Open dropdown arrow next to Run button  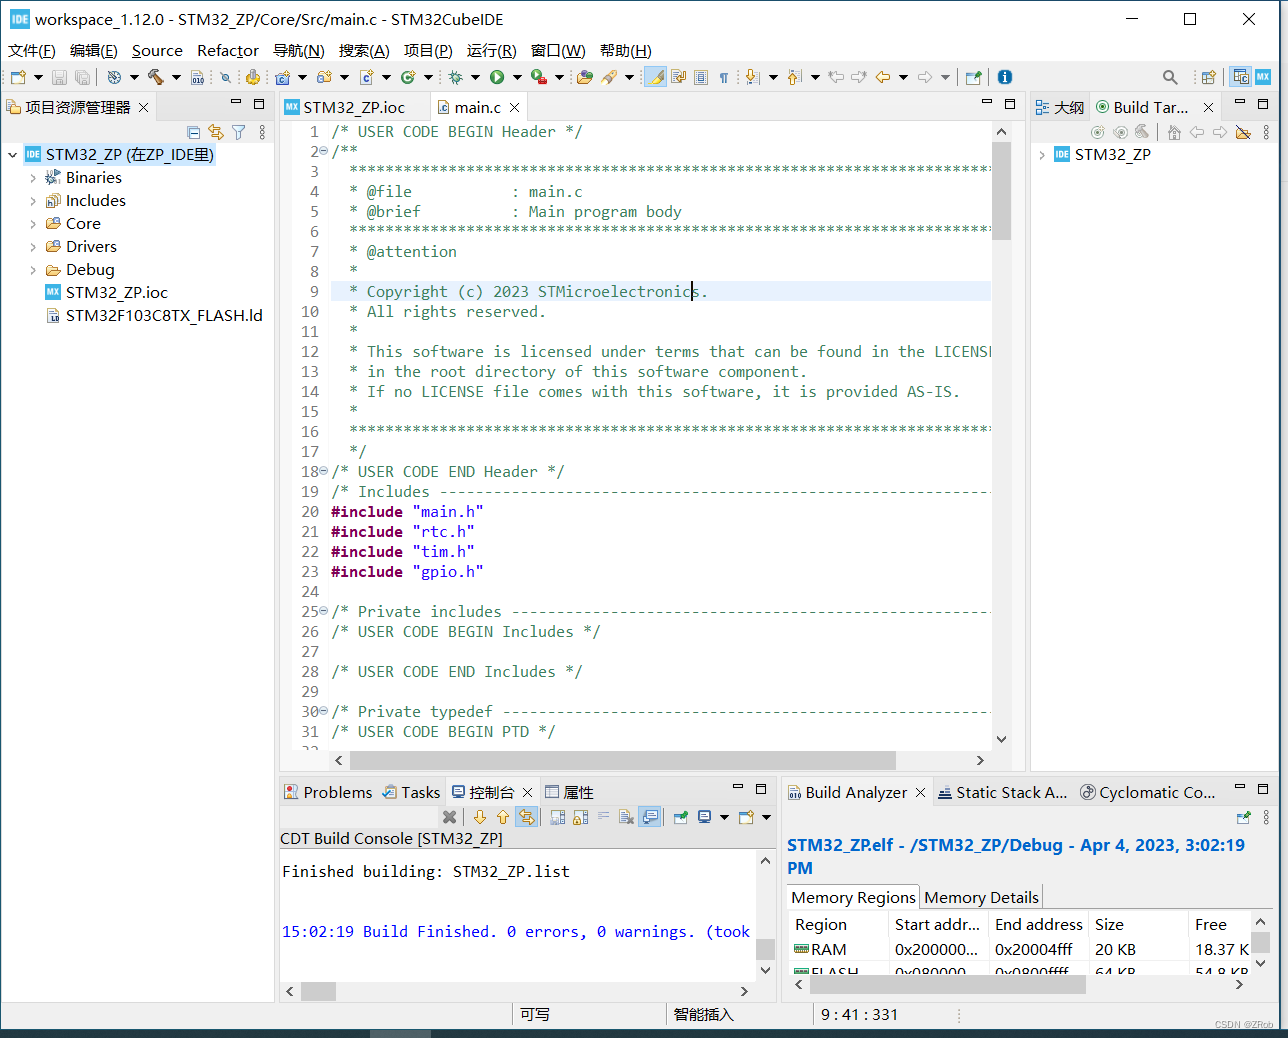point(517,77)
